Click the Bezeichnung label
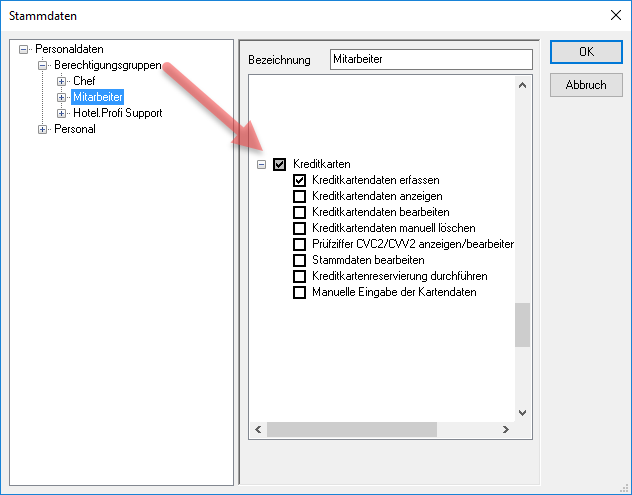The image size is (632, 495). pos(279,60)
